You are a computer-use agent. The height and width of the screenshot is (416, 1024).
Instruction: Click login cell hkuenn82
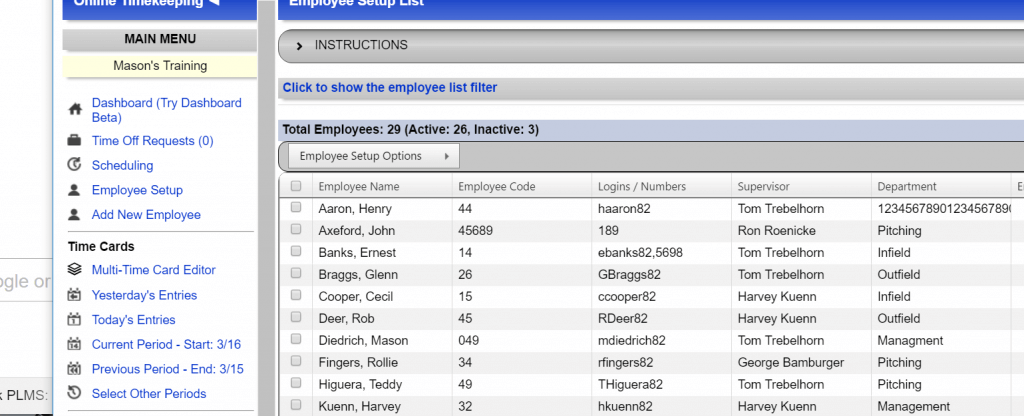pos(625,406)
